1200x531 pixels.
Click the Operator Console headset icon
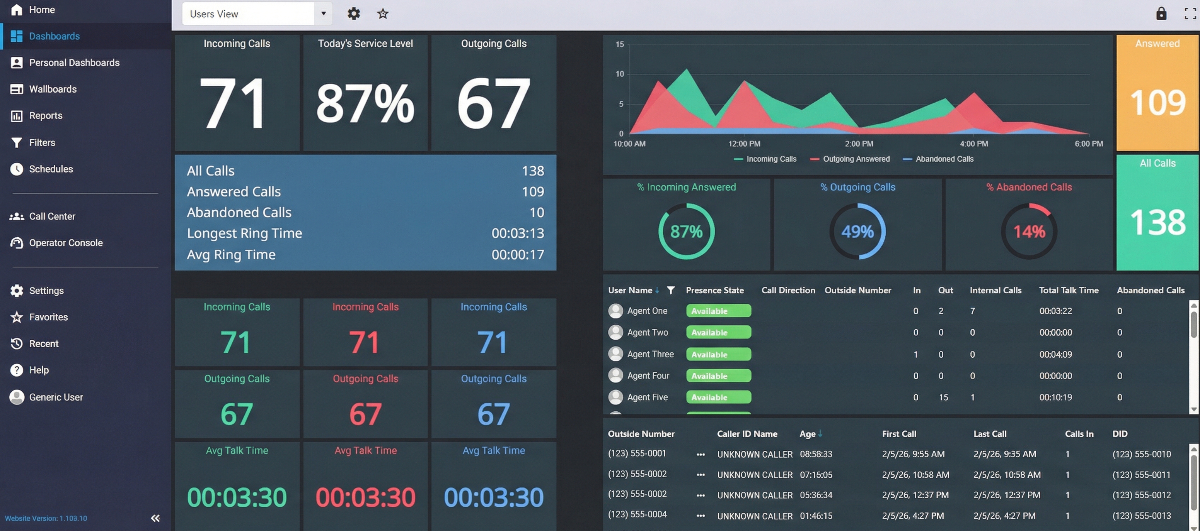click(16, 243)
